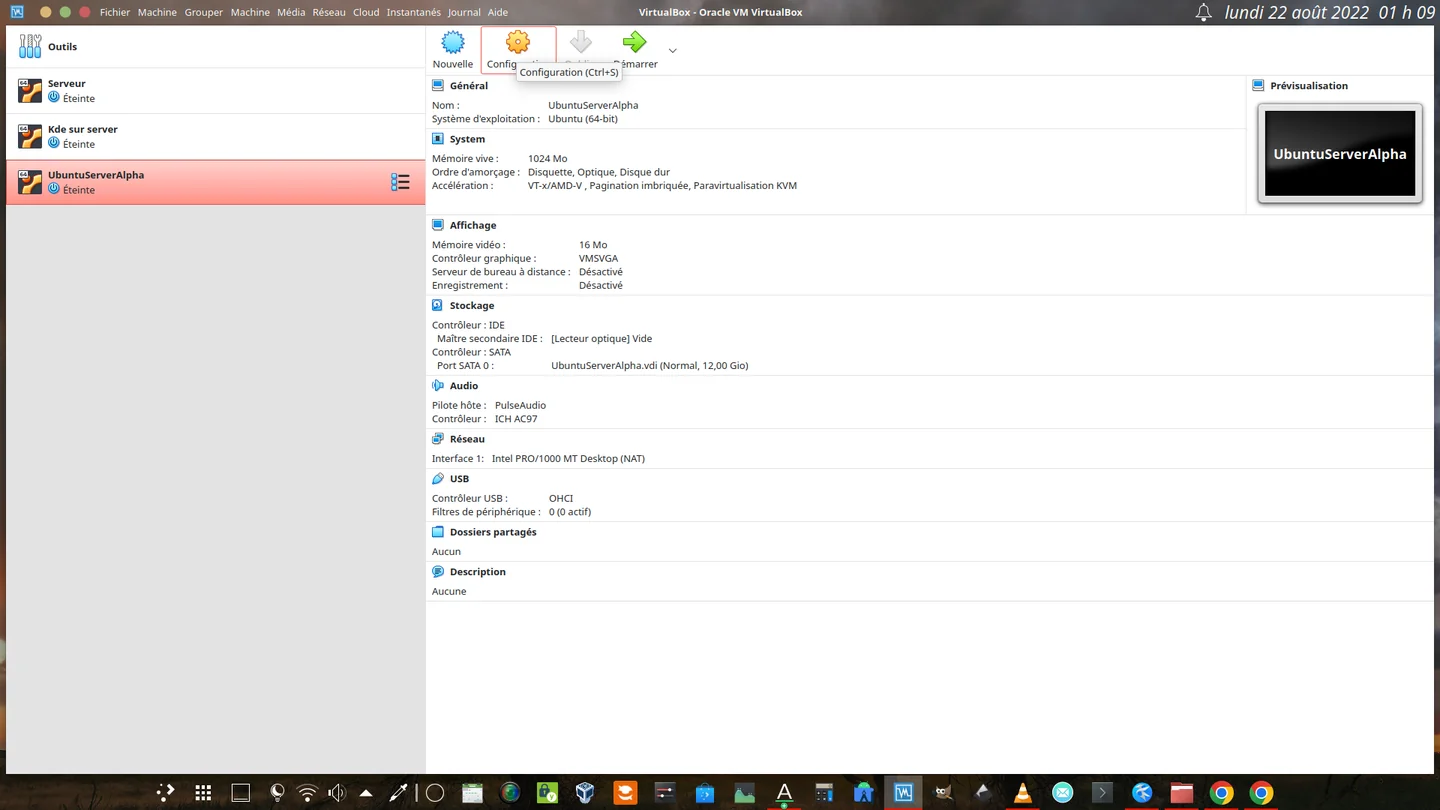Image resolution: width=1440 pixels, height=810 pixels.
Task: Open the Réseau menu
Action: 329,12
